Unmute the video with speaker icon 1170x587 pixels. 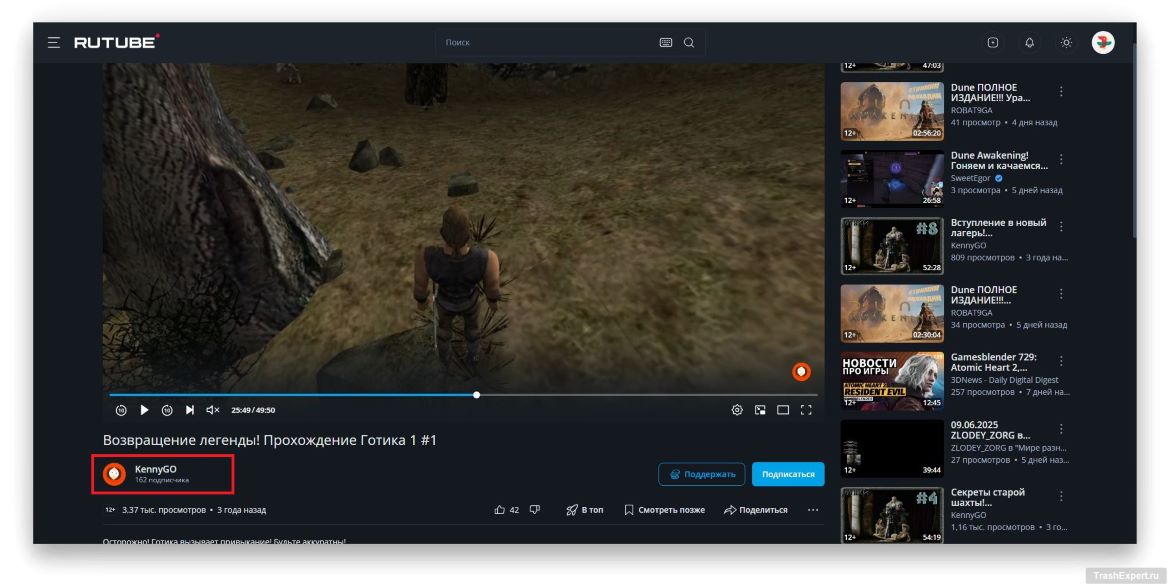pos(213,410)
